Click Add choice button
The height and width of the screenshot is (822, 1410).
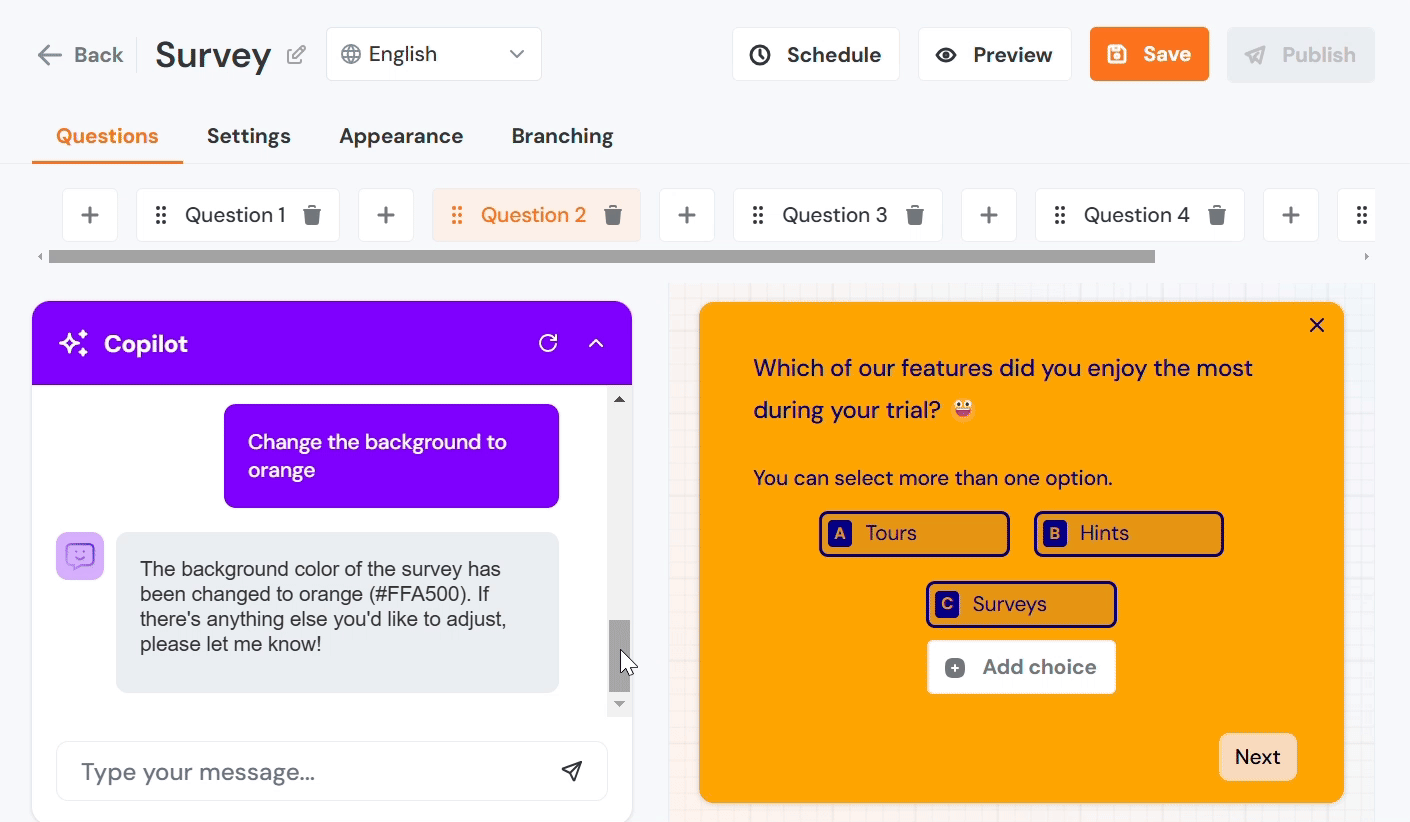1021,667
